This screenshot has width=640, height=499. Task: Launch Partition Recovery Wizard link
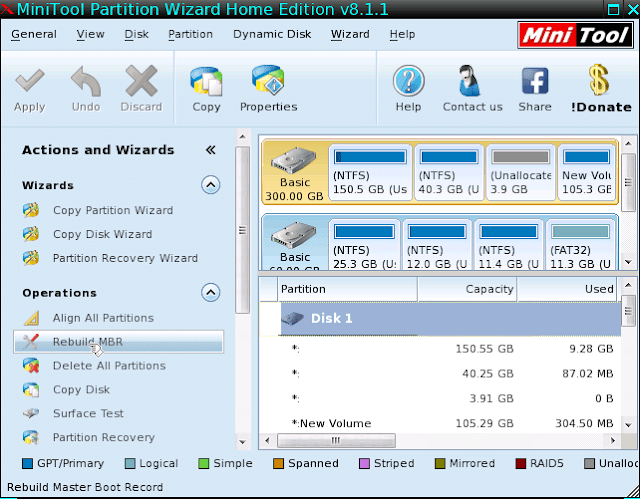[x=125, y=258]
